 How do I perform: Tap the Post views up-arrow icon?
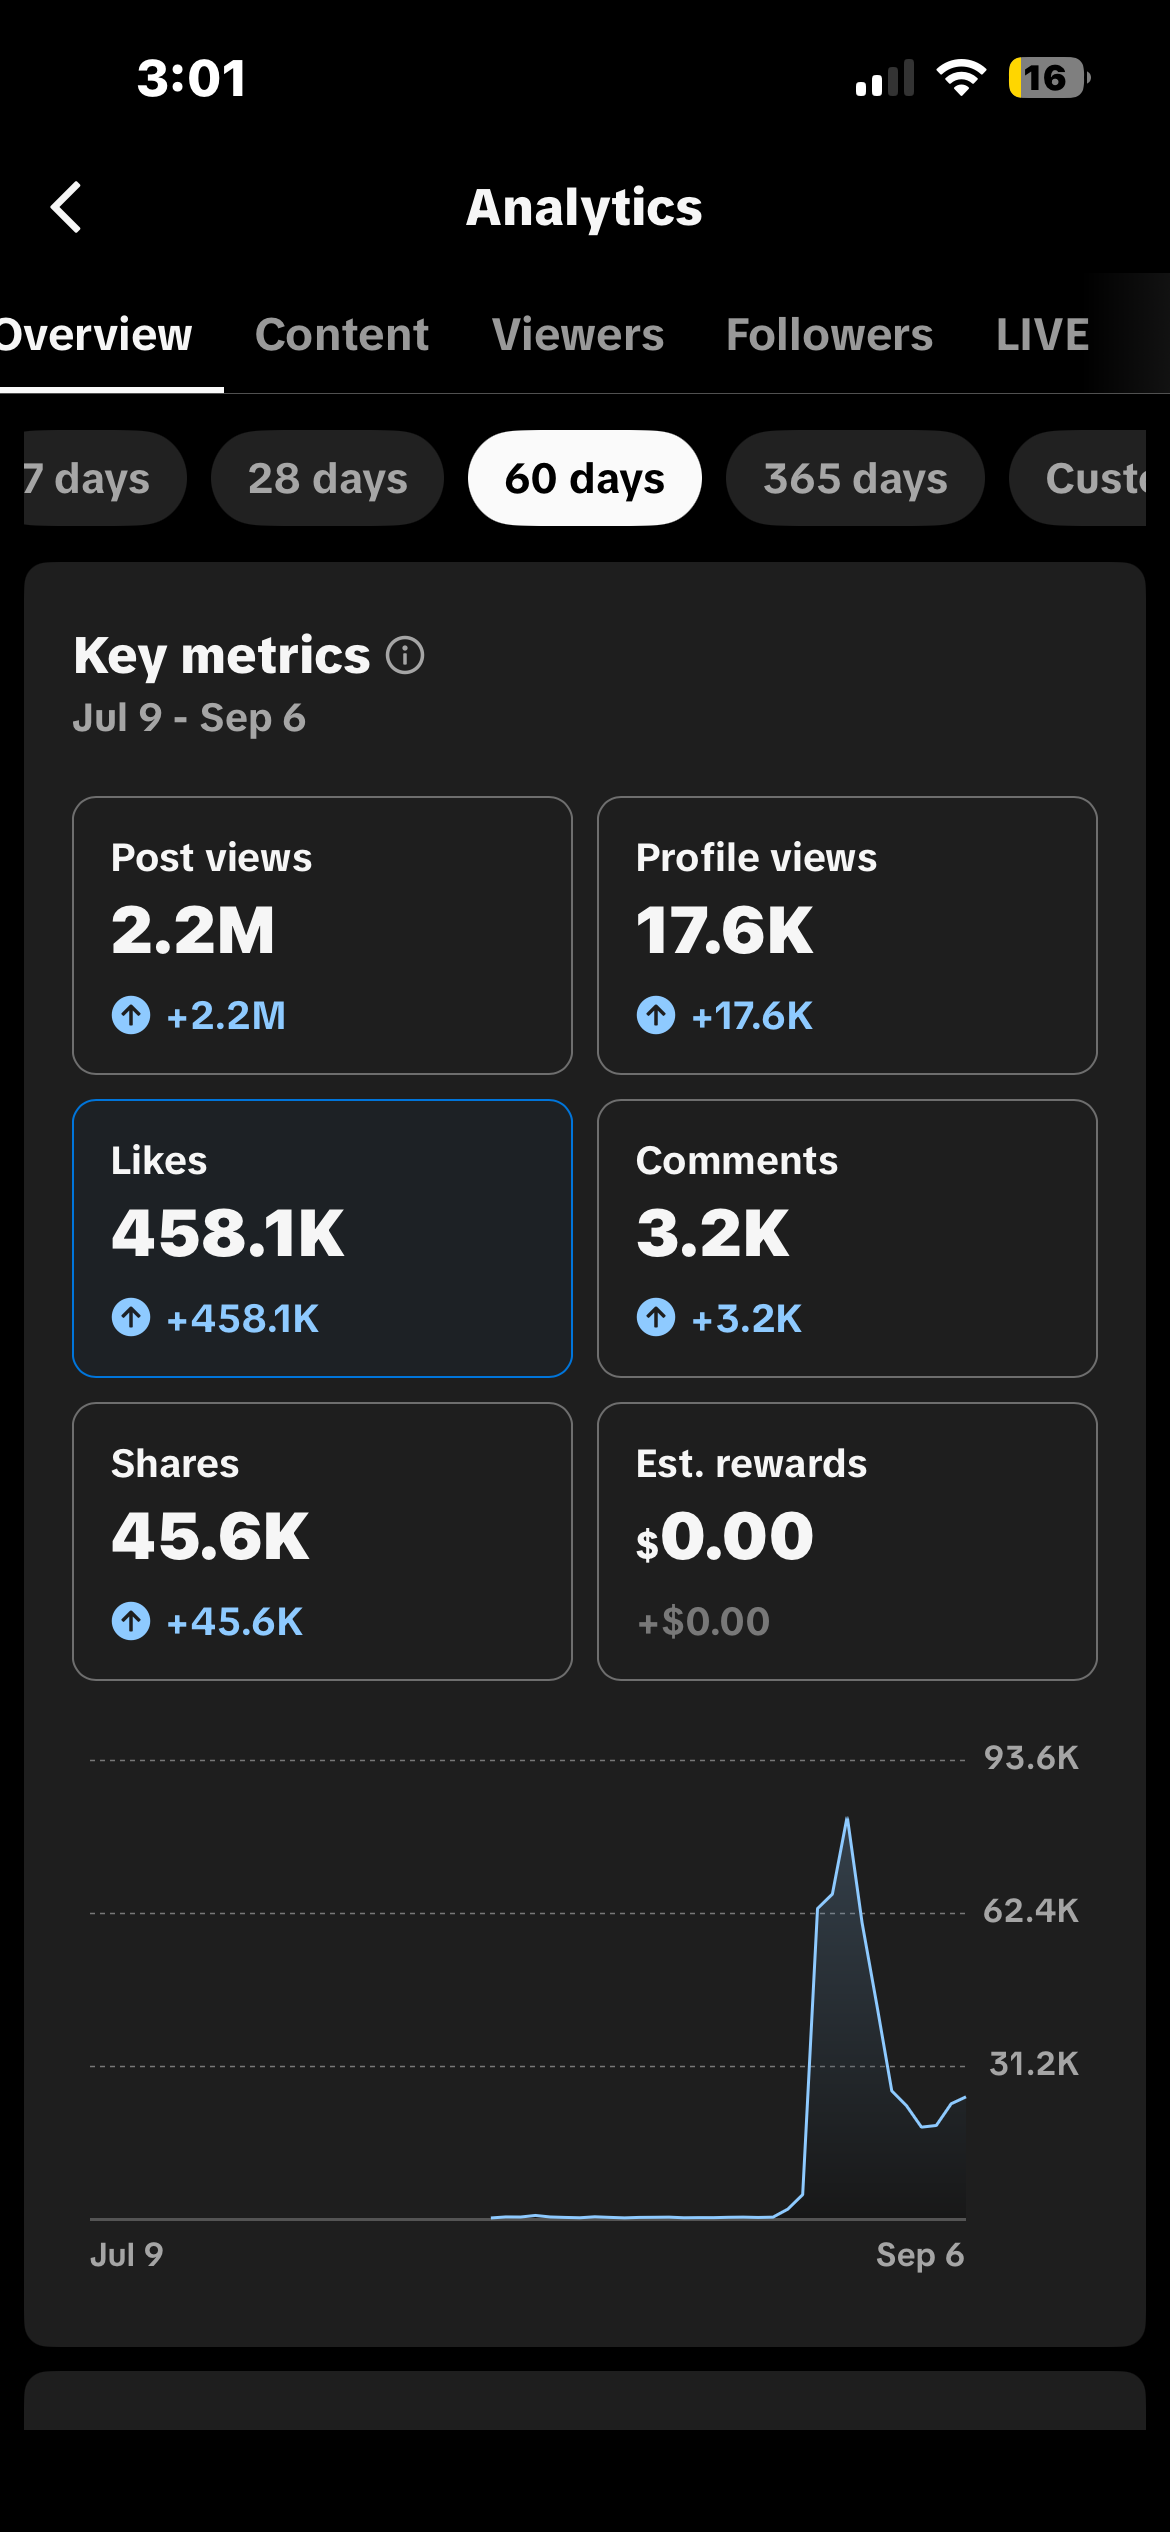[x=131, y=1015]
